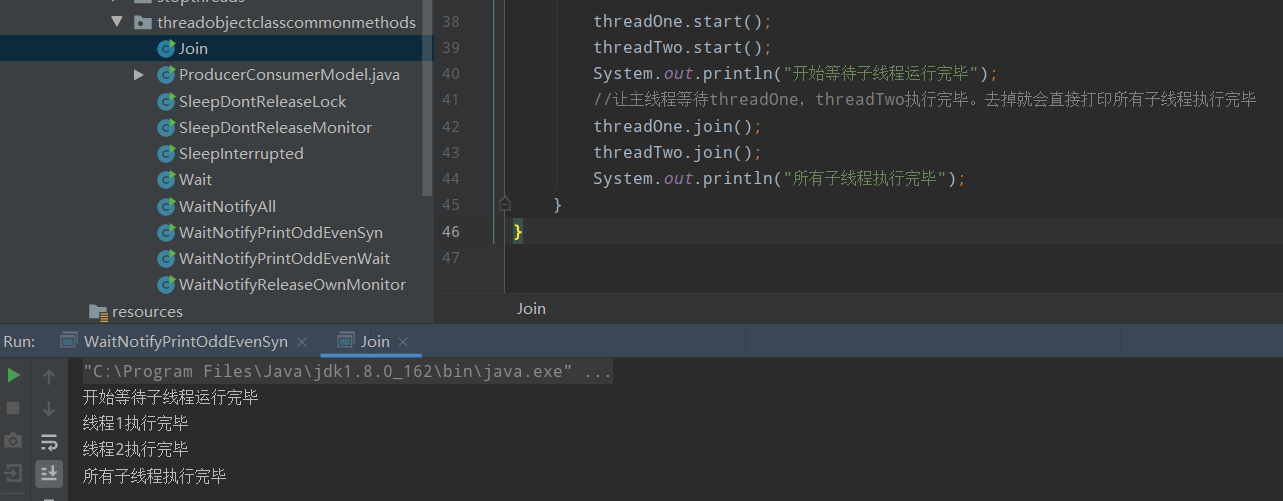This screenshot has width=1283, height=501.
Task: Click the up arrow in Run console toolbar
Action: (x=49, y=377)
